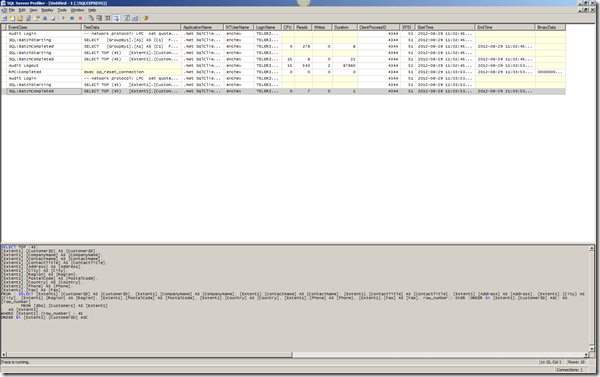
Task: Click the SPID column header
Action: click(408, 27)
